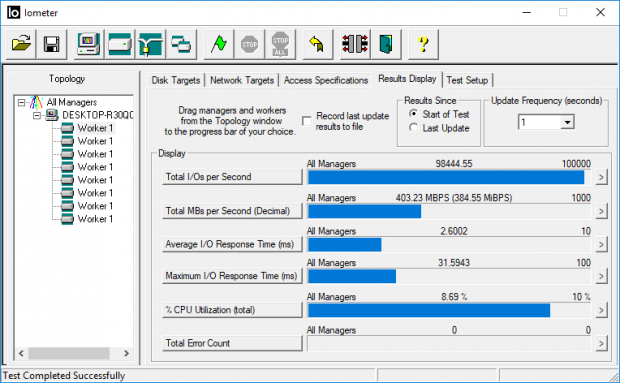The height and width of the screenshot is (383, 620).
Task: Reset workers yellow arrow icon
Action: pyautogui.click(x=318, y=44)
